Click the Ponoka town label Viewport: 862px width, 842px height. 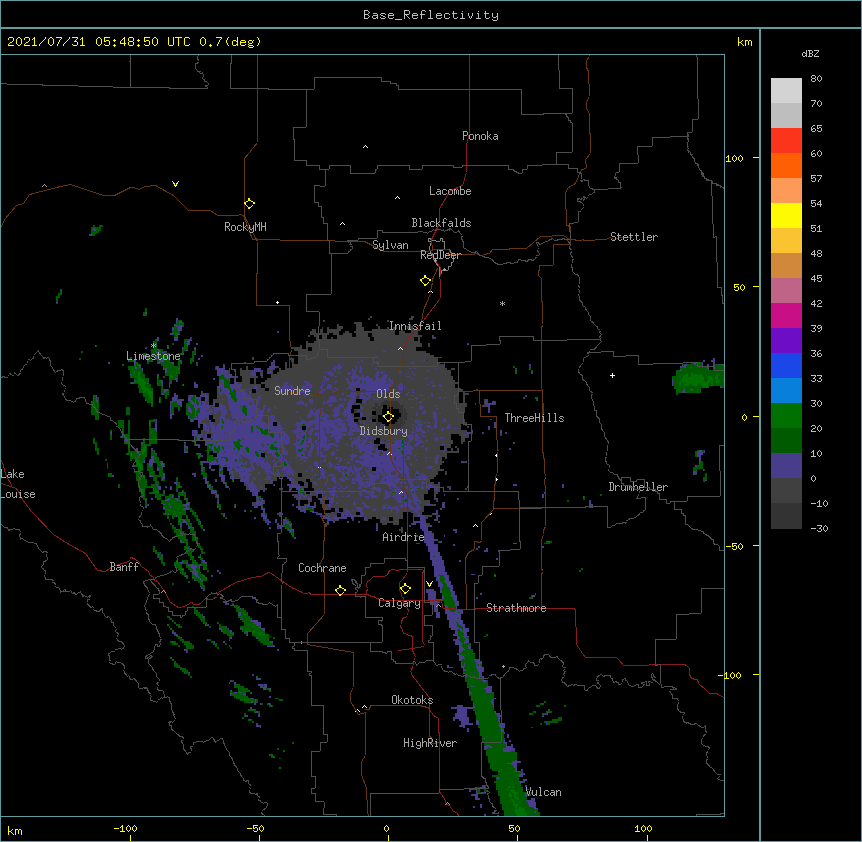pos(480,136)
